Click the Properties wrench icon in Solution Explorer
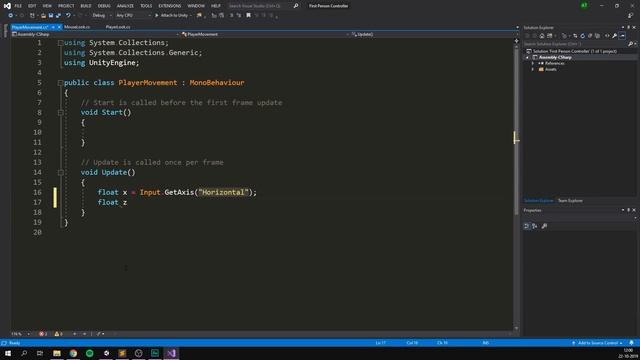 [614, 36]
